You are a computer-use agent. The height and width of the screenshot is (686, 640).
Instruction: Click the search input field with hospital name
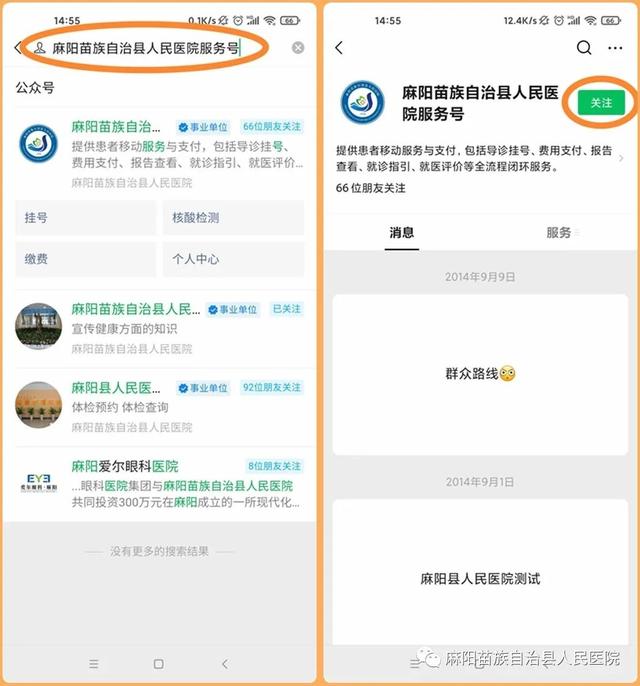[x=160, y=48]
